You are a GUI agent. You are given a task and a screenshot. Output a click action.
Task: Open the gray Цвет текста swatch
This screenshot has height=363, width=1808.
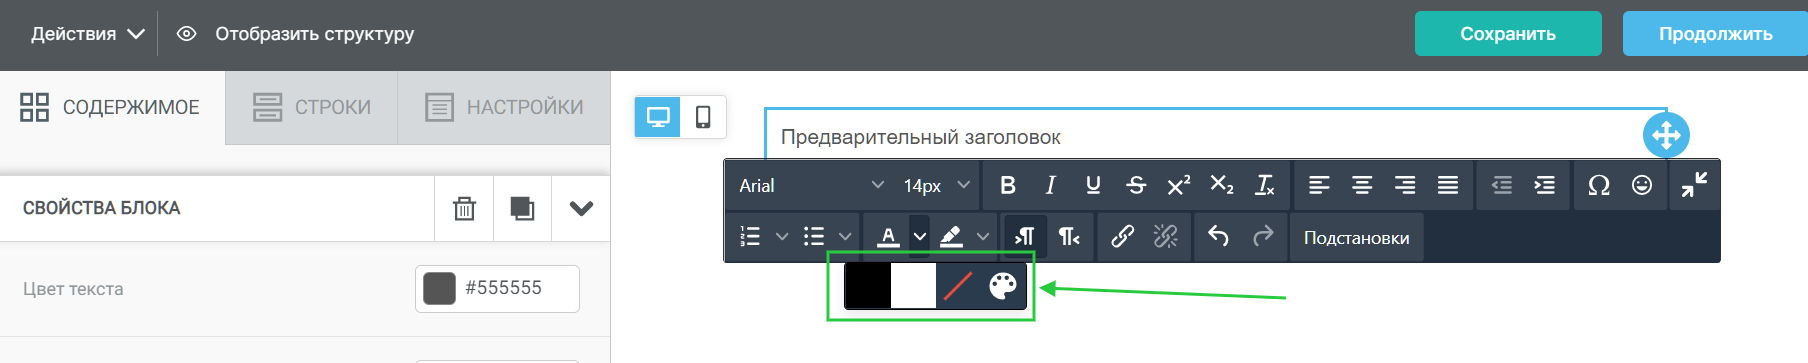[x=439, y=288]
